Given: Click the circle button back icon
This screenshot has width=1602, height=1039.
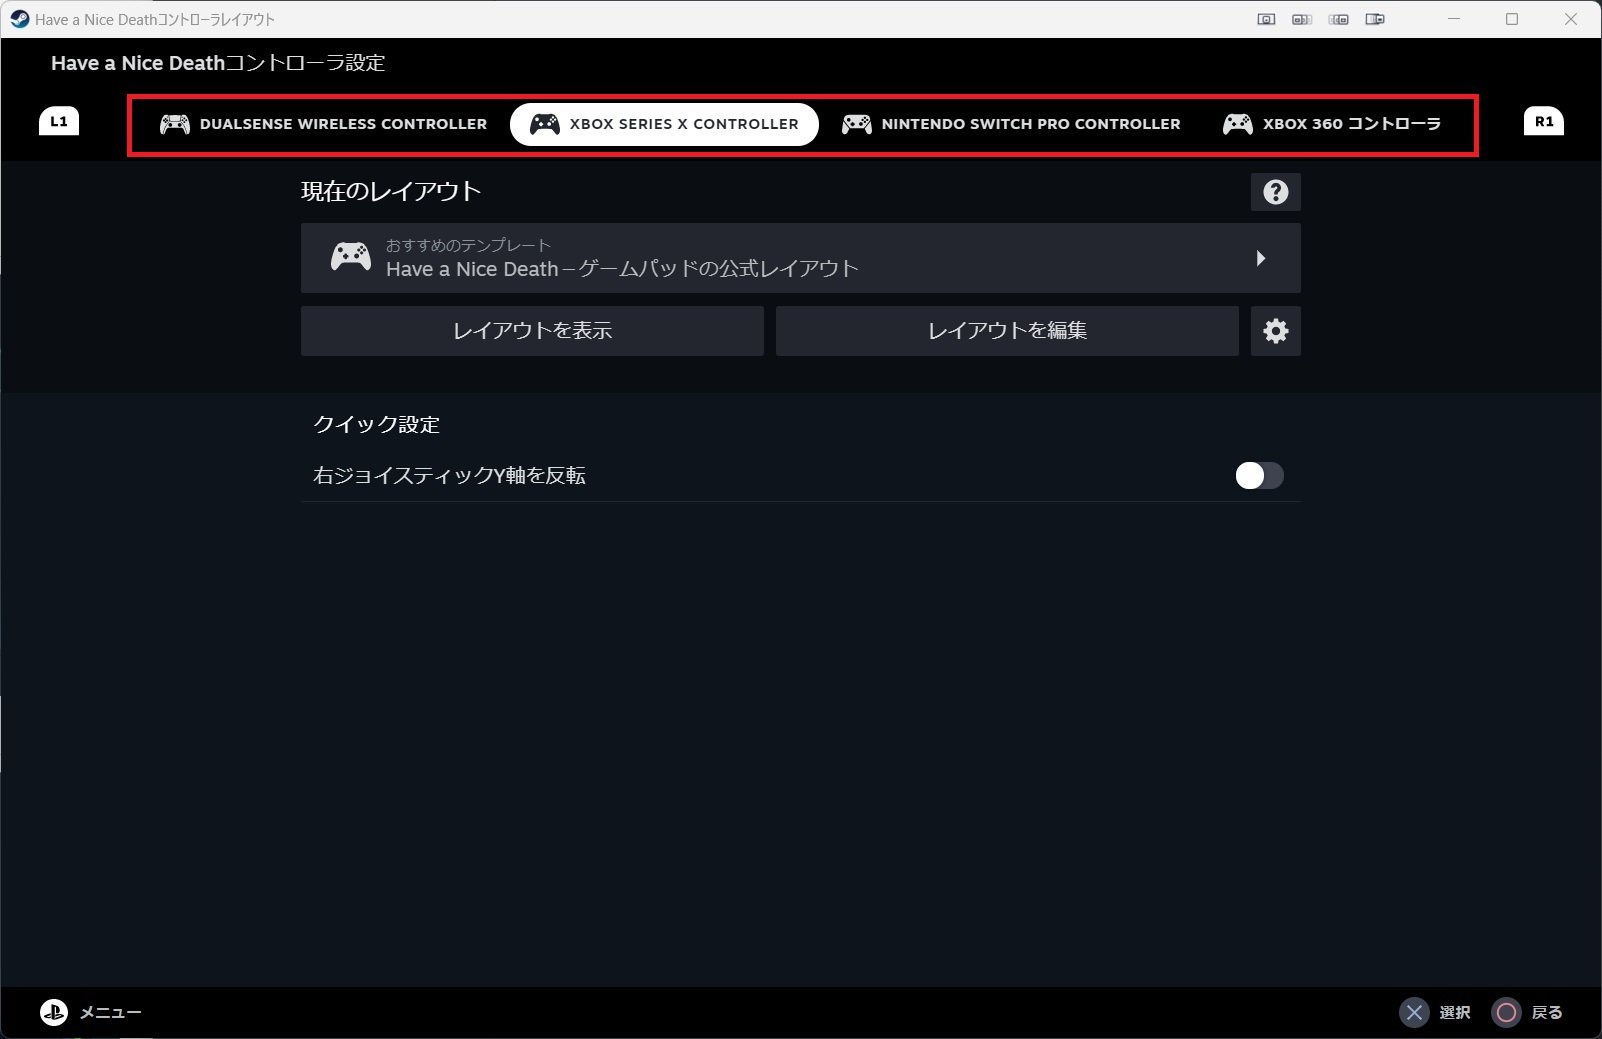Looking at the screenshot, I should pos(1506,1013).
